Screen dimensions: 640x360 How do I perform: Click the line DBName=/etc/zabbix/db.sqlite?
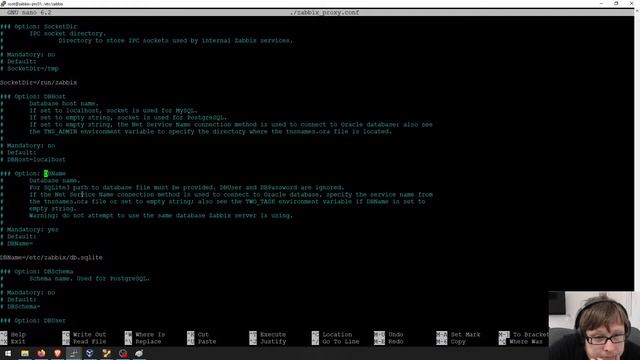click(x=51, y=258)
